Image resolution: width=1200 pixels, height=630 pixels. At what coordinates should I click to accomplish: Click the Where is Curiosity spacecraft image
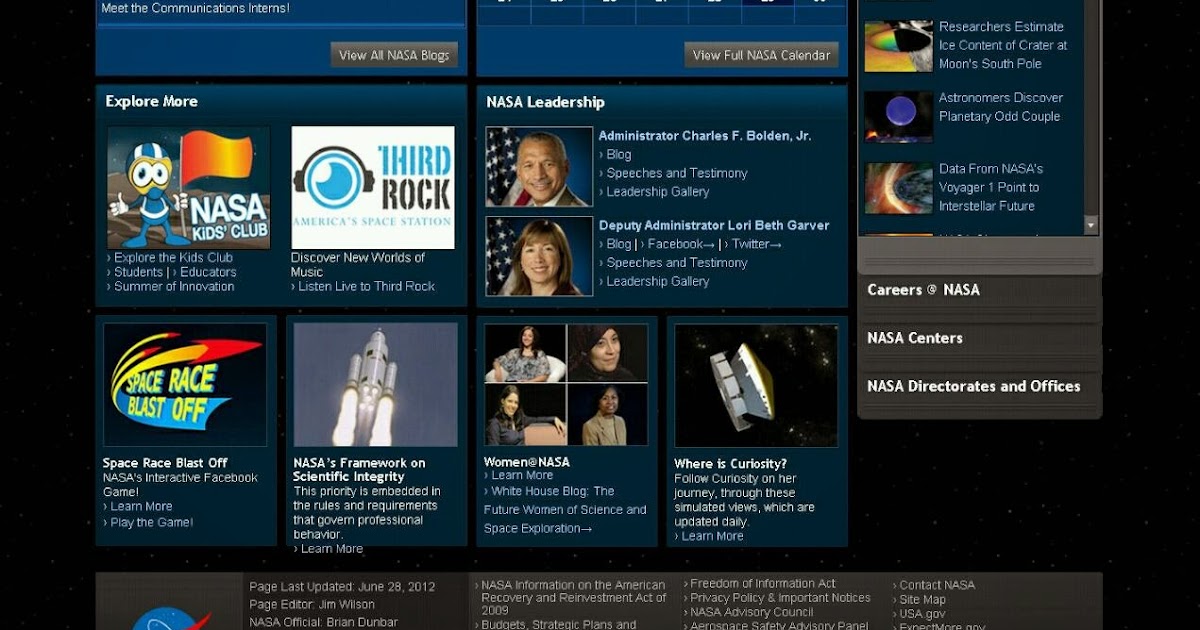756,385
